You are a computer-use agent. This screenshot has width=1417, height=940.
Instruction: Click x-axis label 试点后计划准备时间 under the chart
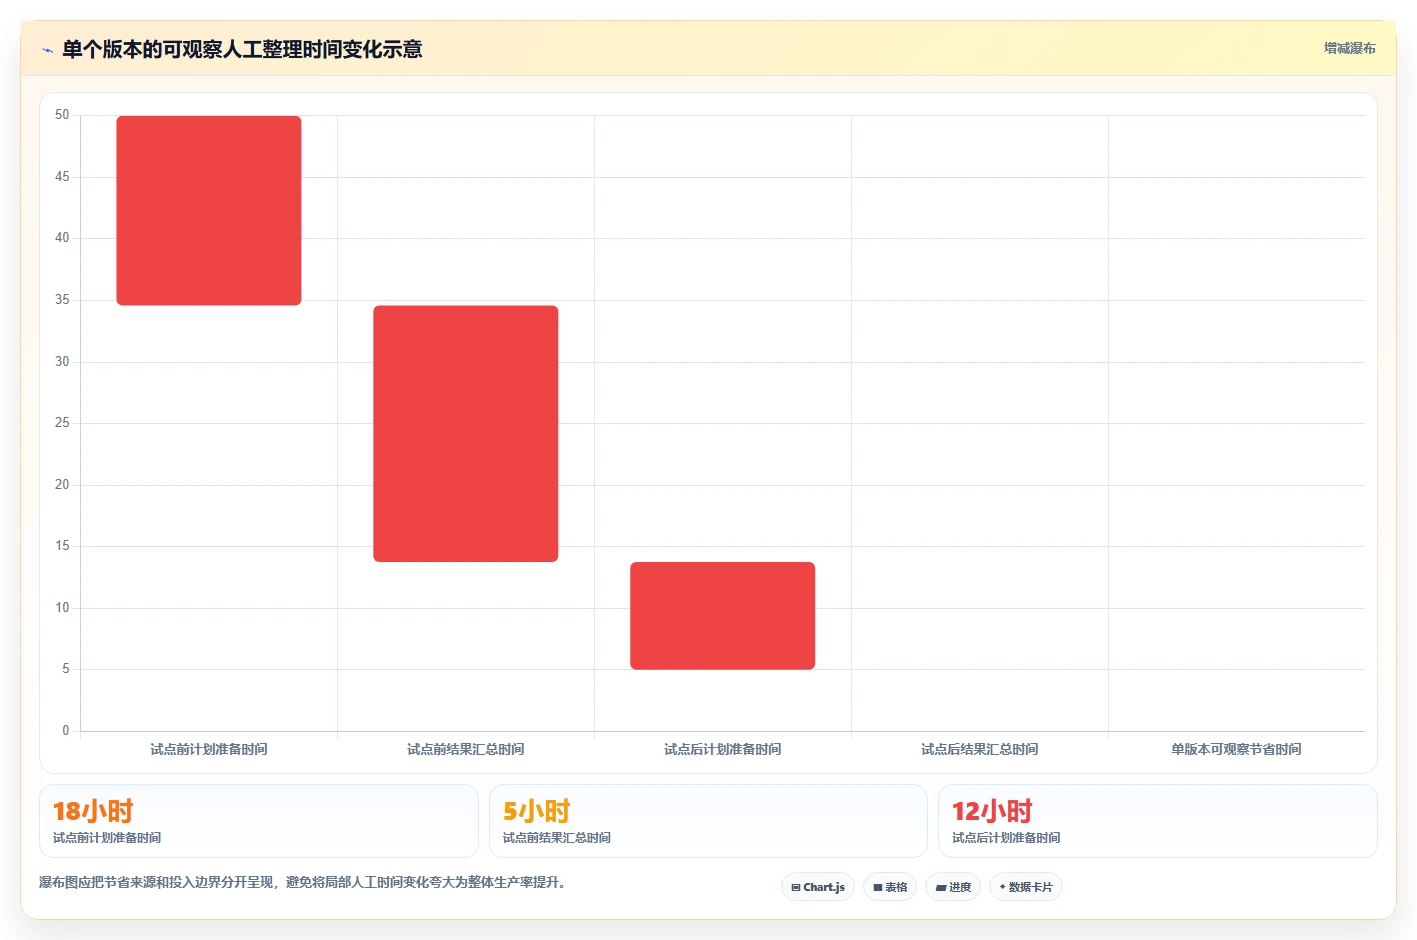723,749
